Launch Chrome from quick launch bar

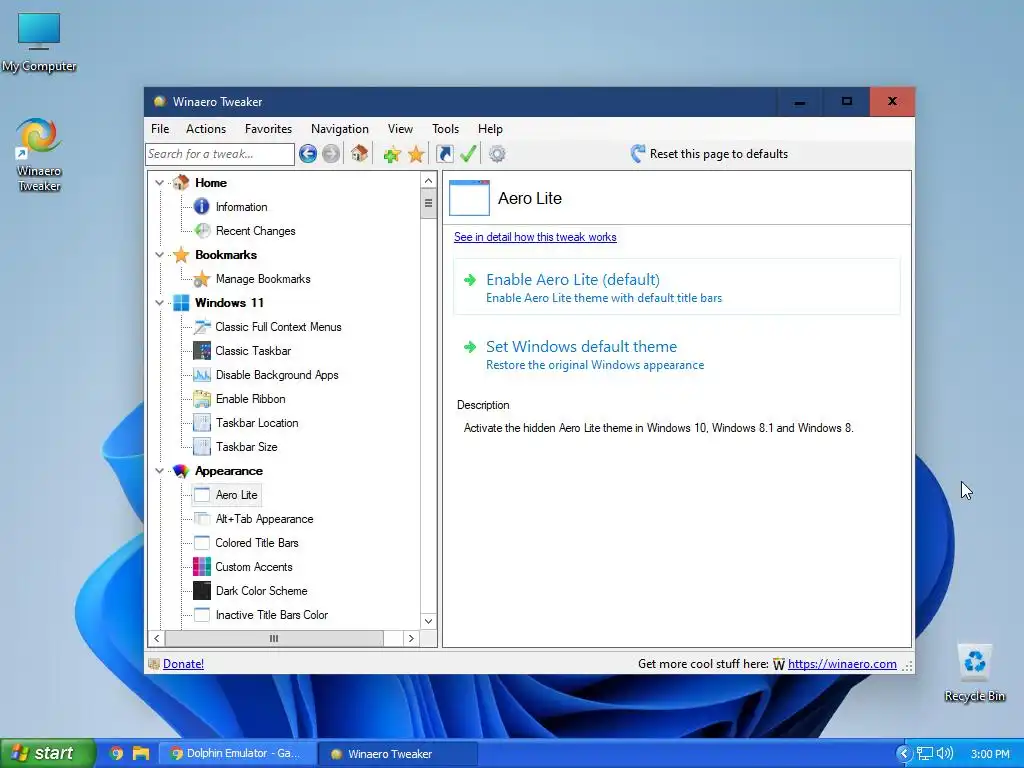[116, 754]
